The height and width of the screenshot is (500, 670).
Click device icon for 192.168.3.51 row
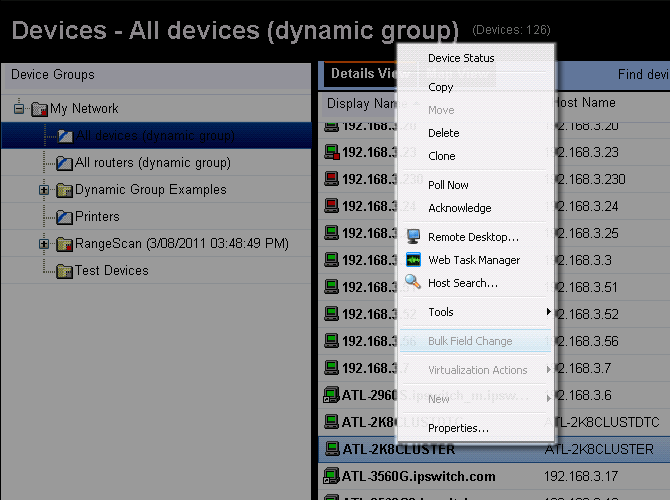coord(332,287)
